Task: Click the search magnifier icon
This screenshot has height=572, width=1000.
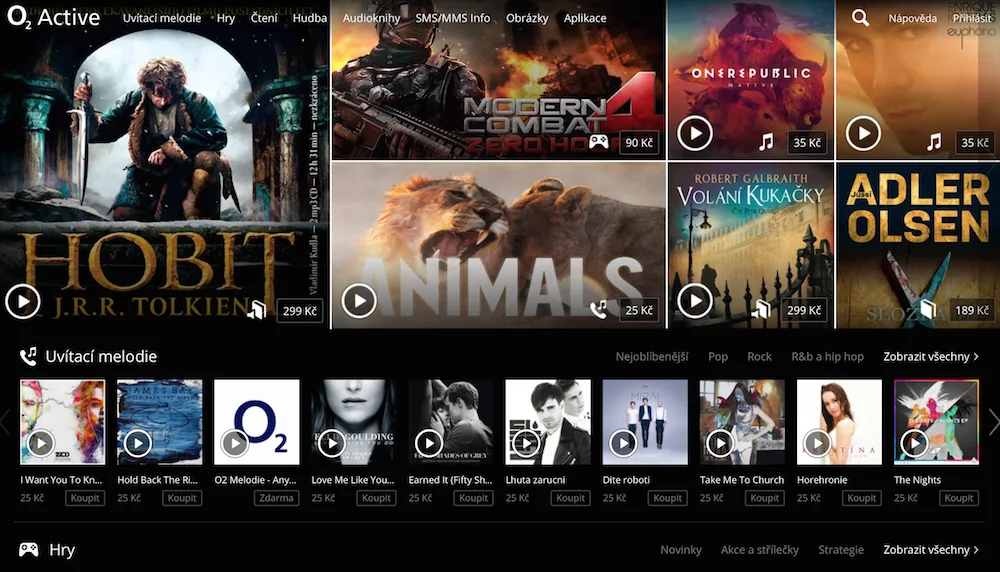Action: pyautogui.click(x=860, y=18)
